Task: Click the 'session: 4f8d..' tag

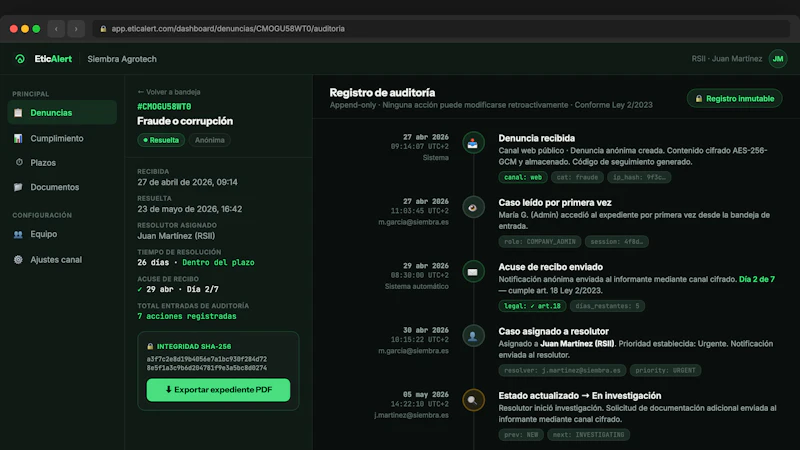Action: click(x=617, y=241)
